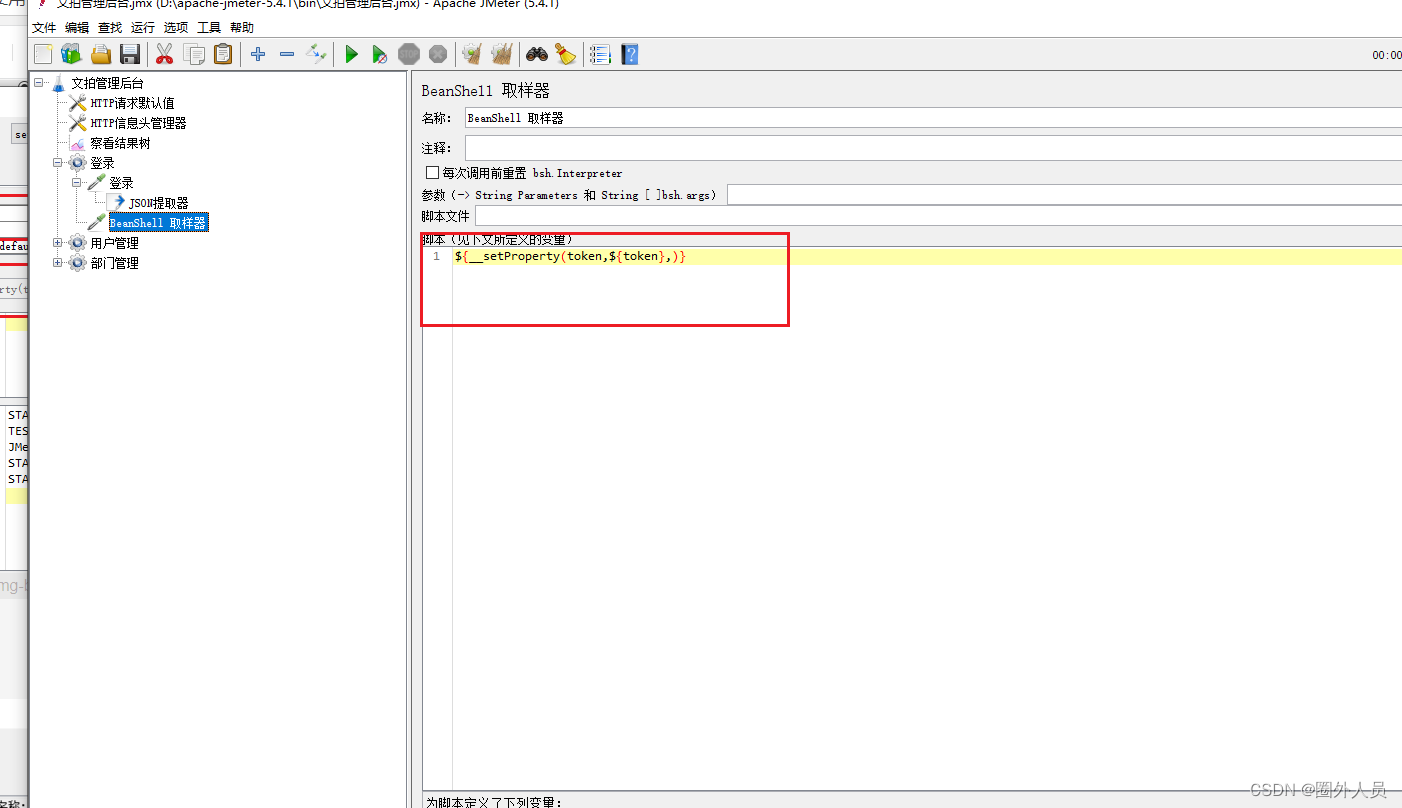Expand the 用户管理 thread group

[58, 243]
